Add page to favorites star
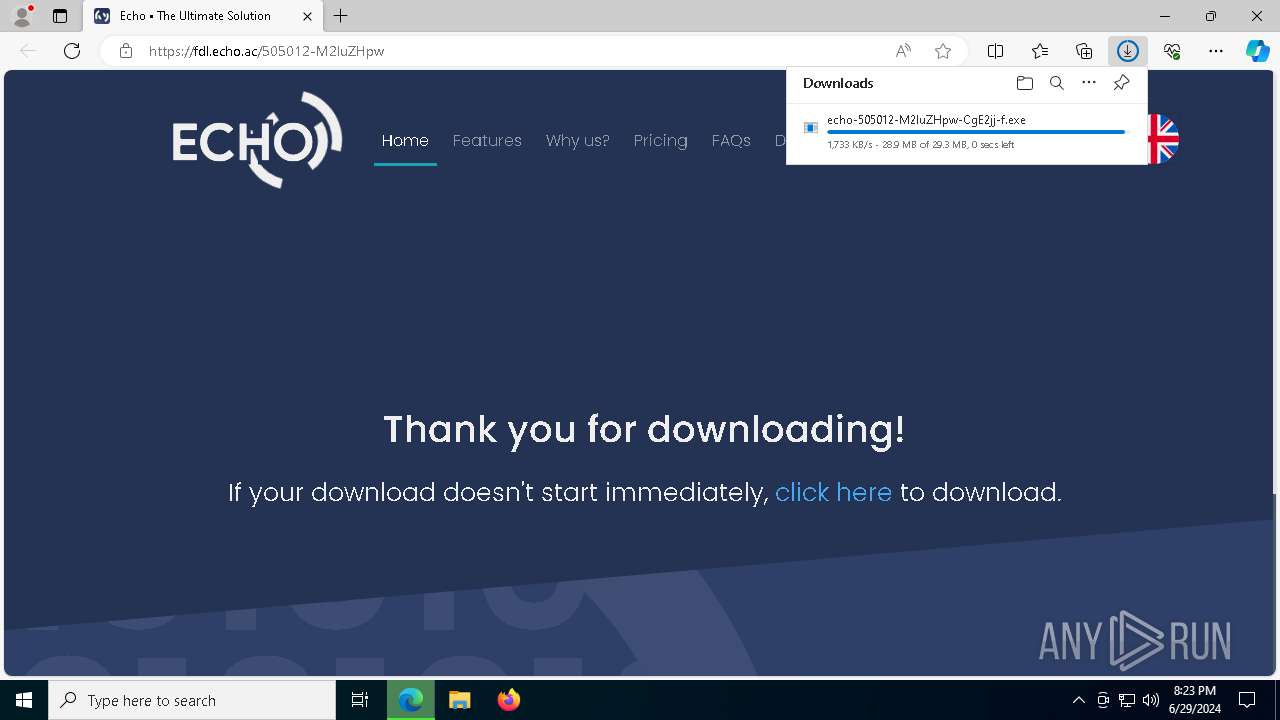The width and height of the screenshot is (1280, 720). coord(943,51)
